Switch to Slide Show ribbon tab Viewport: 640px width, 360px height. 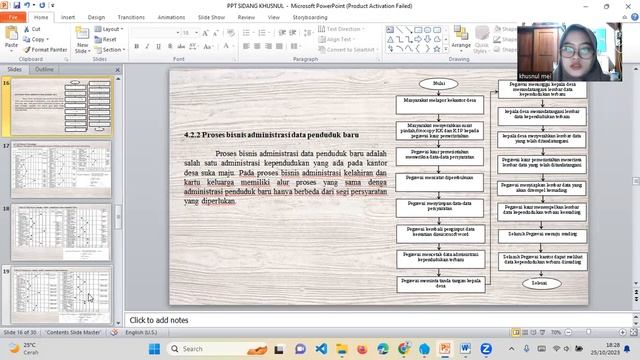click(211, 17)
